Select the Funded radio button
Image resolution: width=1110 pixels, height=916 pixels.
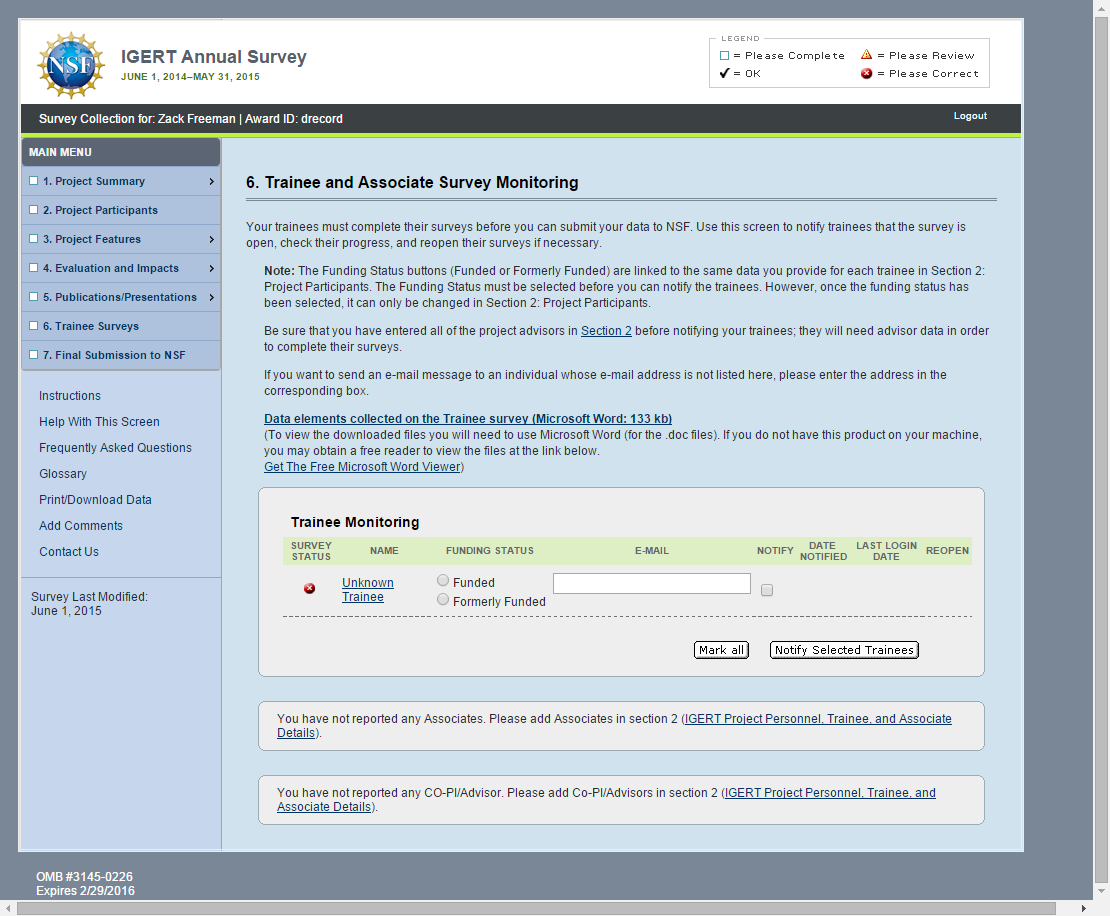click(x=443, y=580)
